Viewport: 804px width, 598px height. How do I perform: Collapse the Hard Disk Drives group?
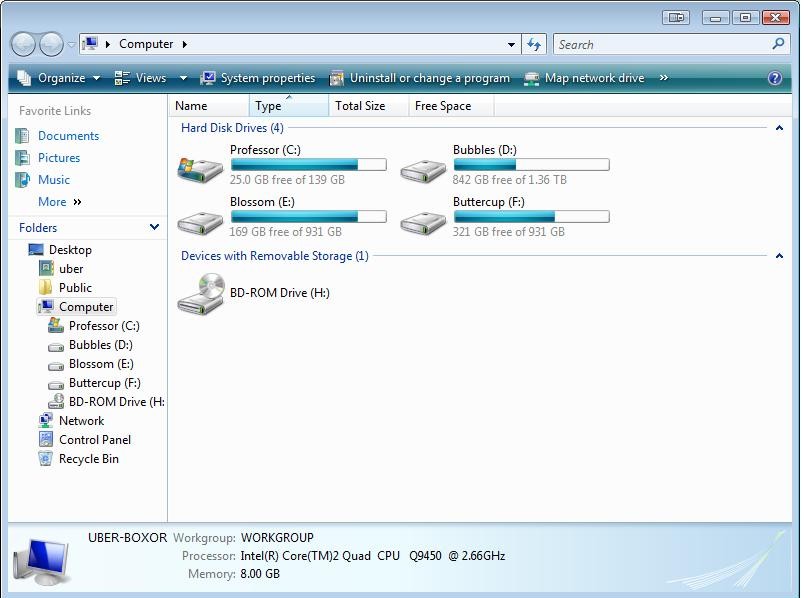coord(779,128)
